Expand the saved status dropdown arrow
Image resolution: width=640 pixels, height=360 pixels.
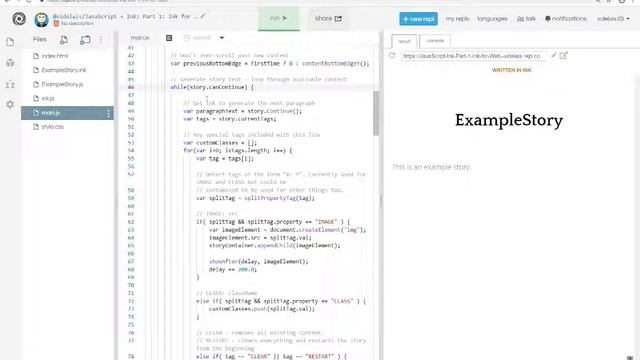(222, 38)
